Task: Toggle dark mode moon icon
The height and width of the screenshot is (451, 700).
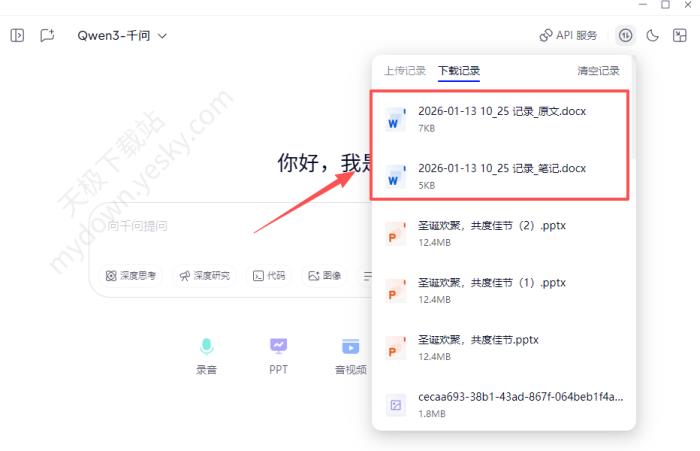Action: click(653, 35)
